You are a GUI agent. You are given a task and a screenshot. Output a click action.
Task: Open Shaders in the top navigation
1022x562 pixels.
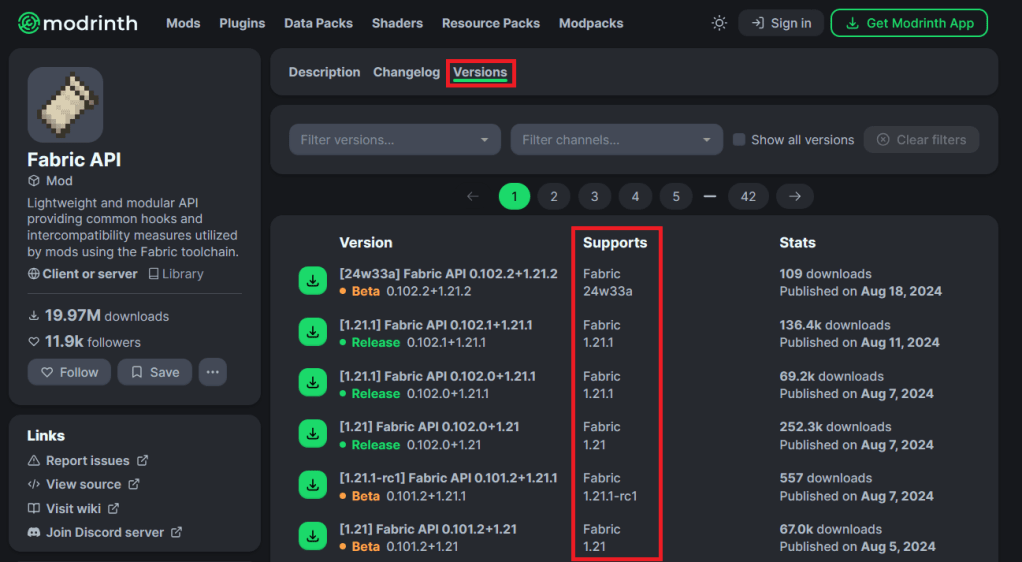click(397, 23)
